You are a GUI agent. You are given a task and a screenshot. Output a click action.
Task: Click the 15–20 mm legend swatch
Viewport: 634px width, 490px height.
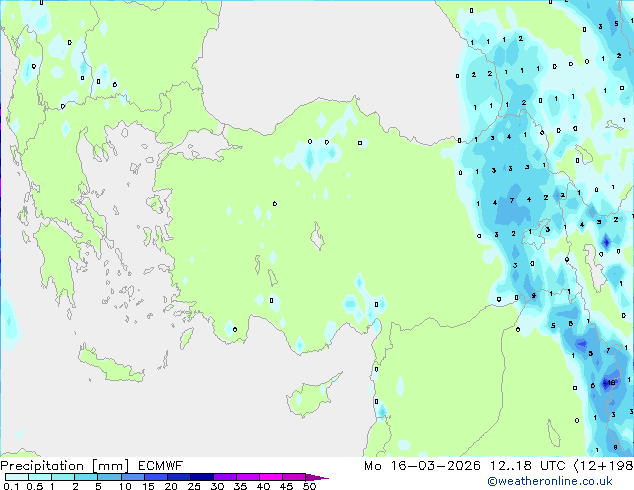click(x=155, y=477)
